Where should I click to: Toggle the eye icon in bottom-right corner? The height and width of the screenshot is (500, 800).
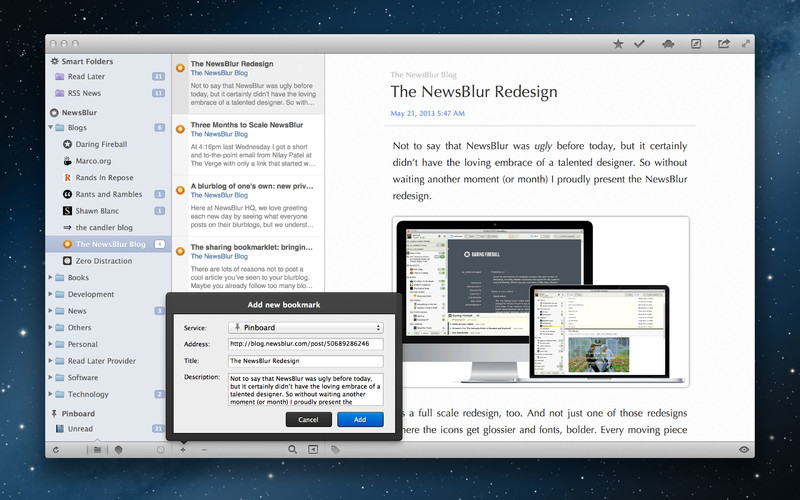[743, 450]
